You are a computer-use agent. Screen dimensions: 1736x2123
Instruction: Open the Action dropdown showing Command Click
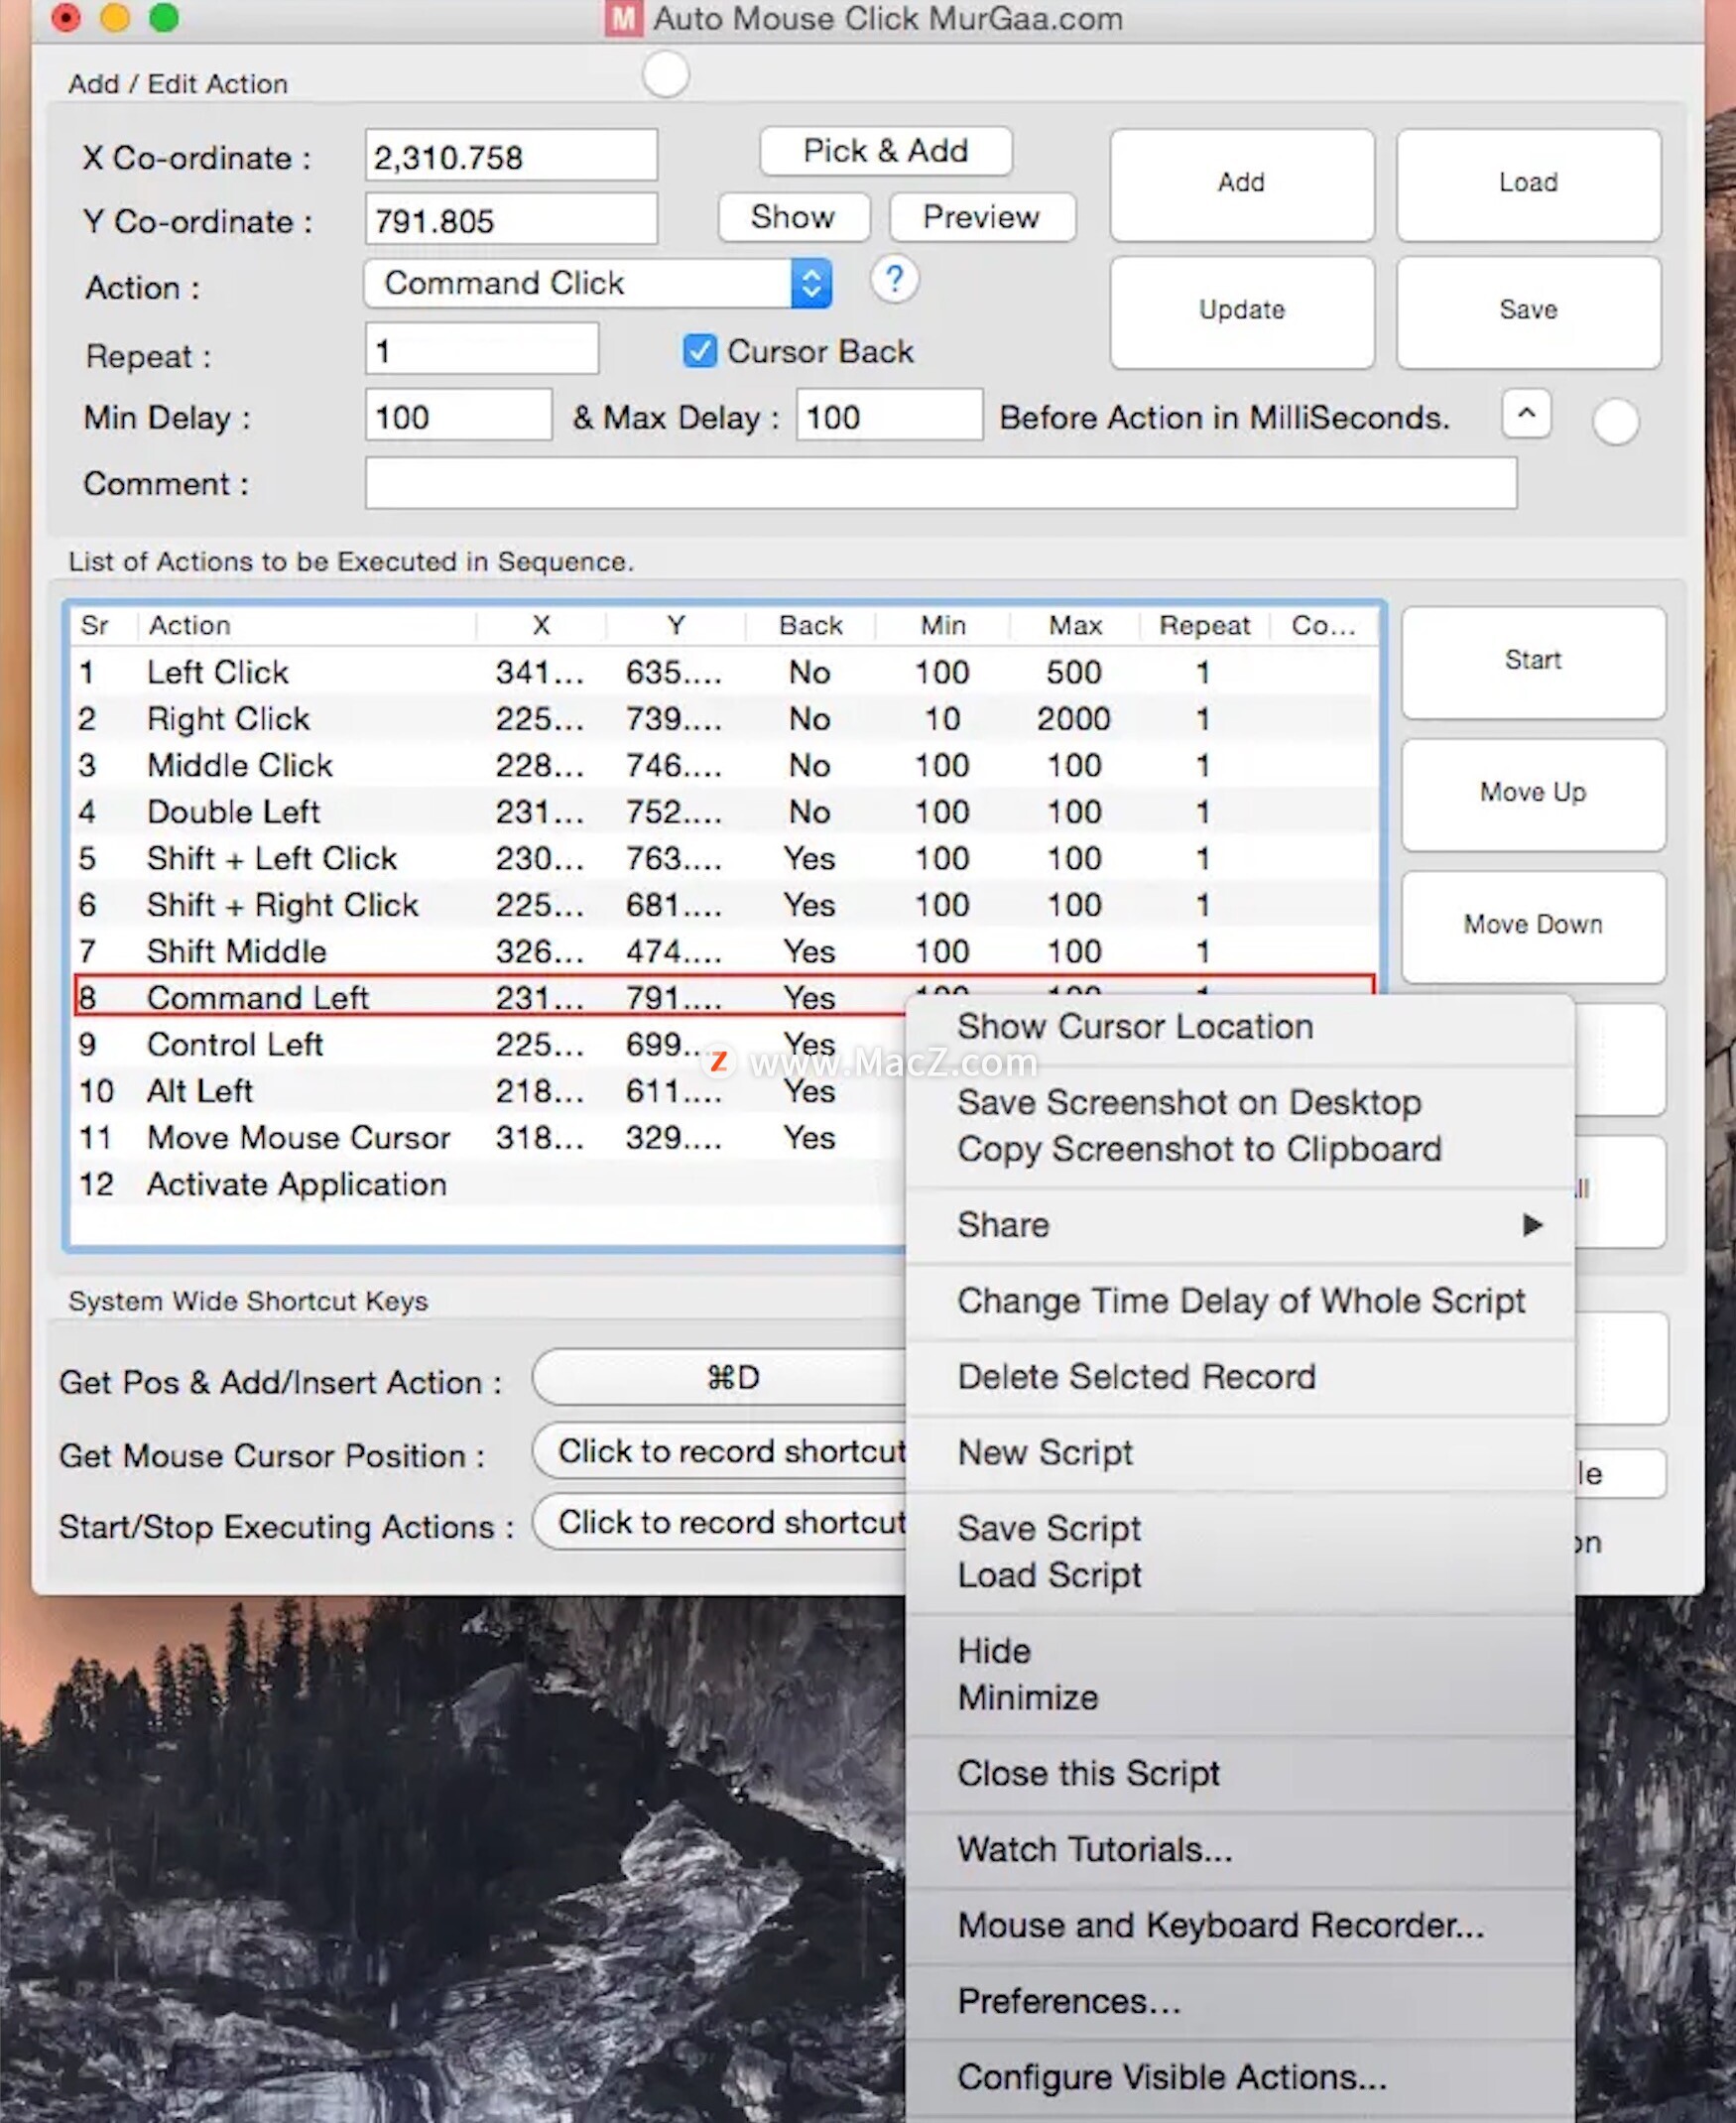click(597, 284)
